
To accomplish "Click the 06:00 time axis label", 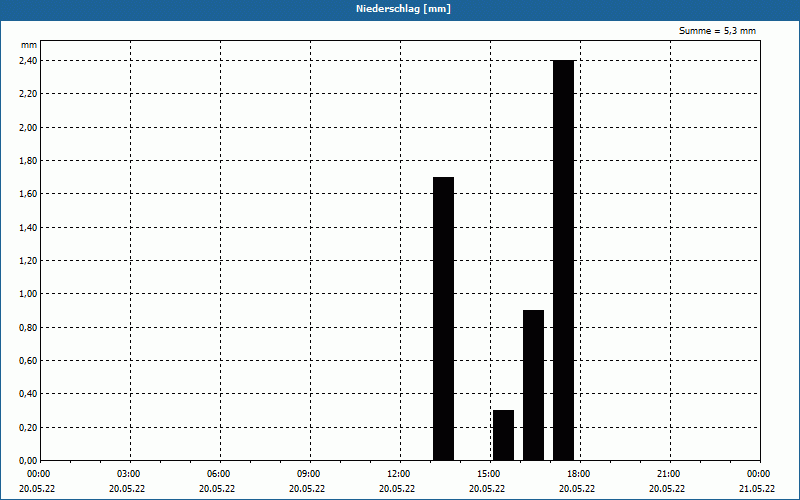I will click(x=219, y=474).
